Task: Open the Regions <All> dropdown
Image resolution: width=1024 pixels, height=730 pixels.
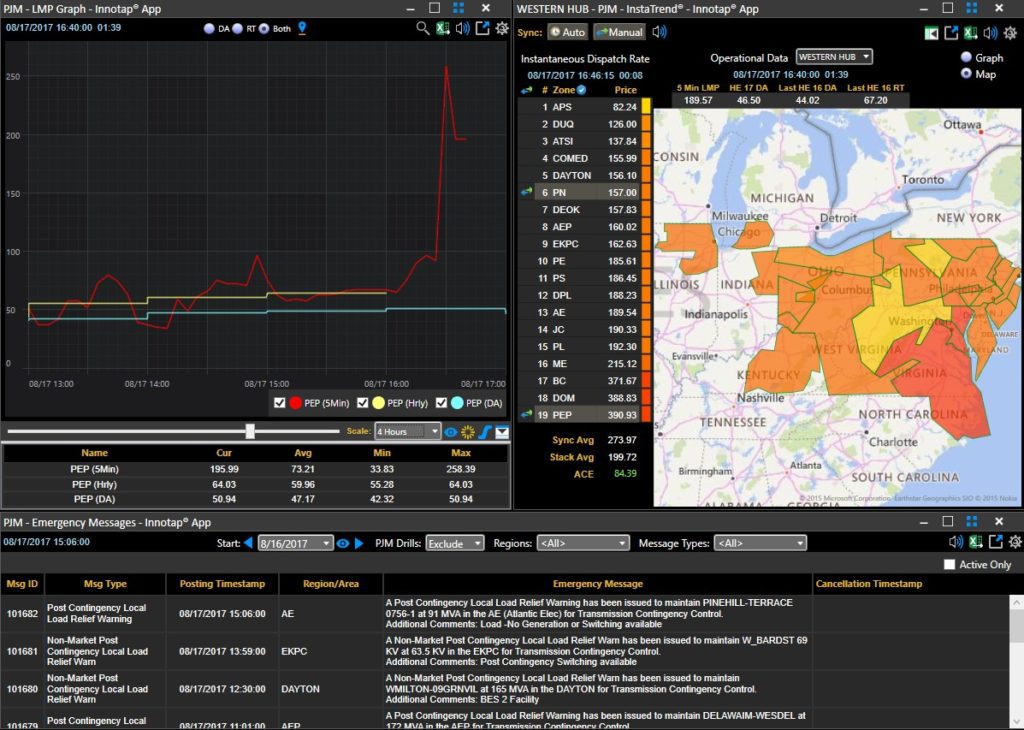Action: (x=583, y=543)
